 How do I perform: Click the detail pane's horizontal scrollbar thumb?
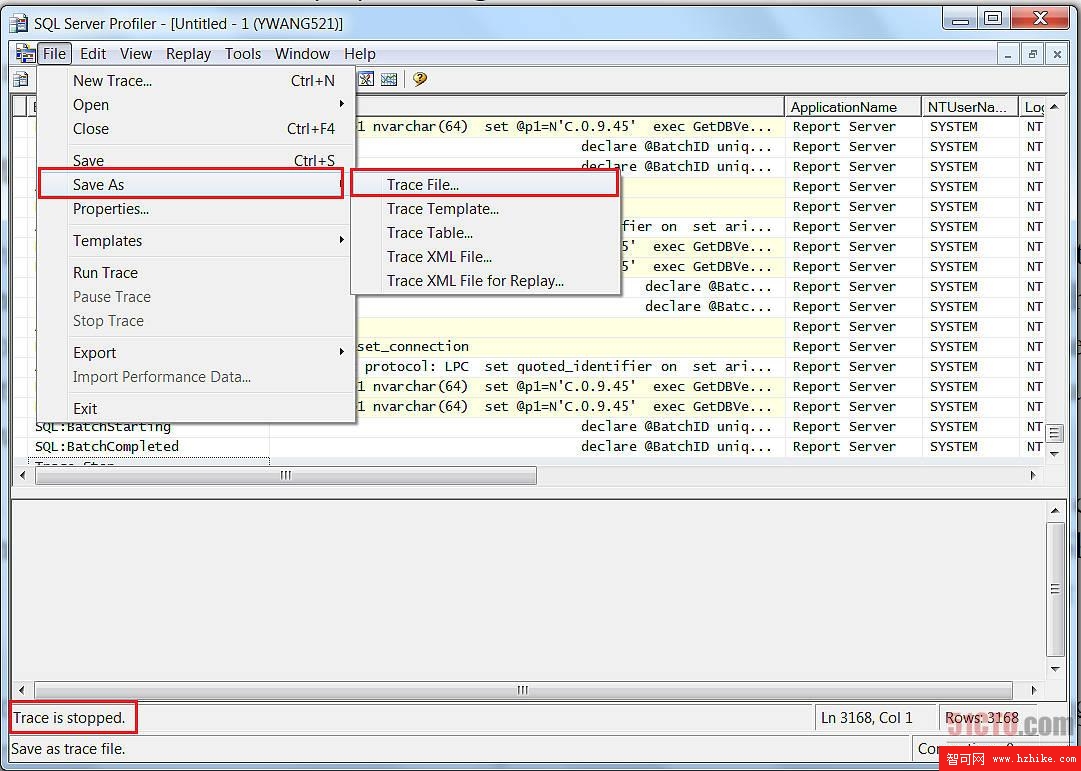pos(523,690)
